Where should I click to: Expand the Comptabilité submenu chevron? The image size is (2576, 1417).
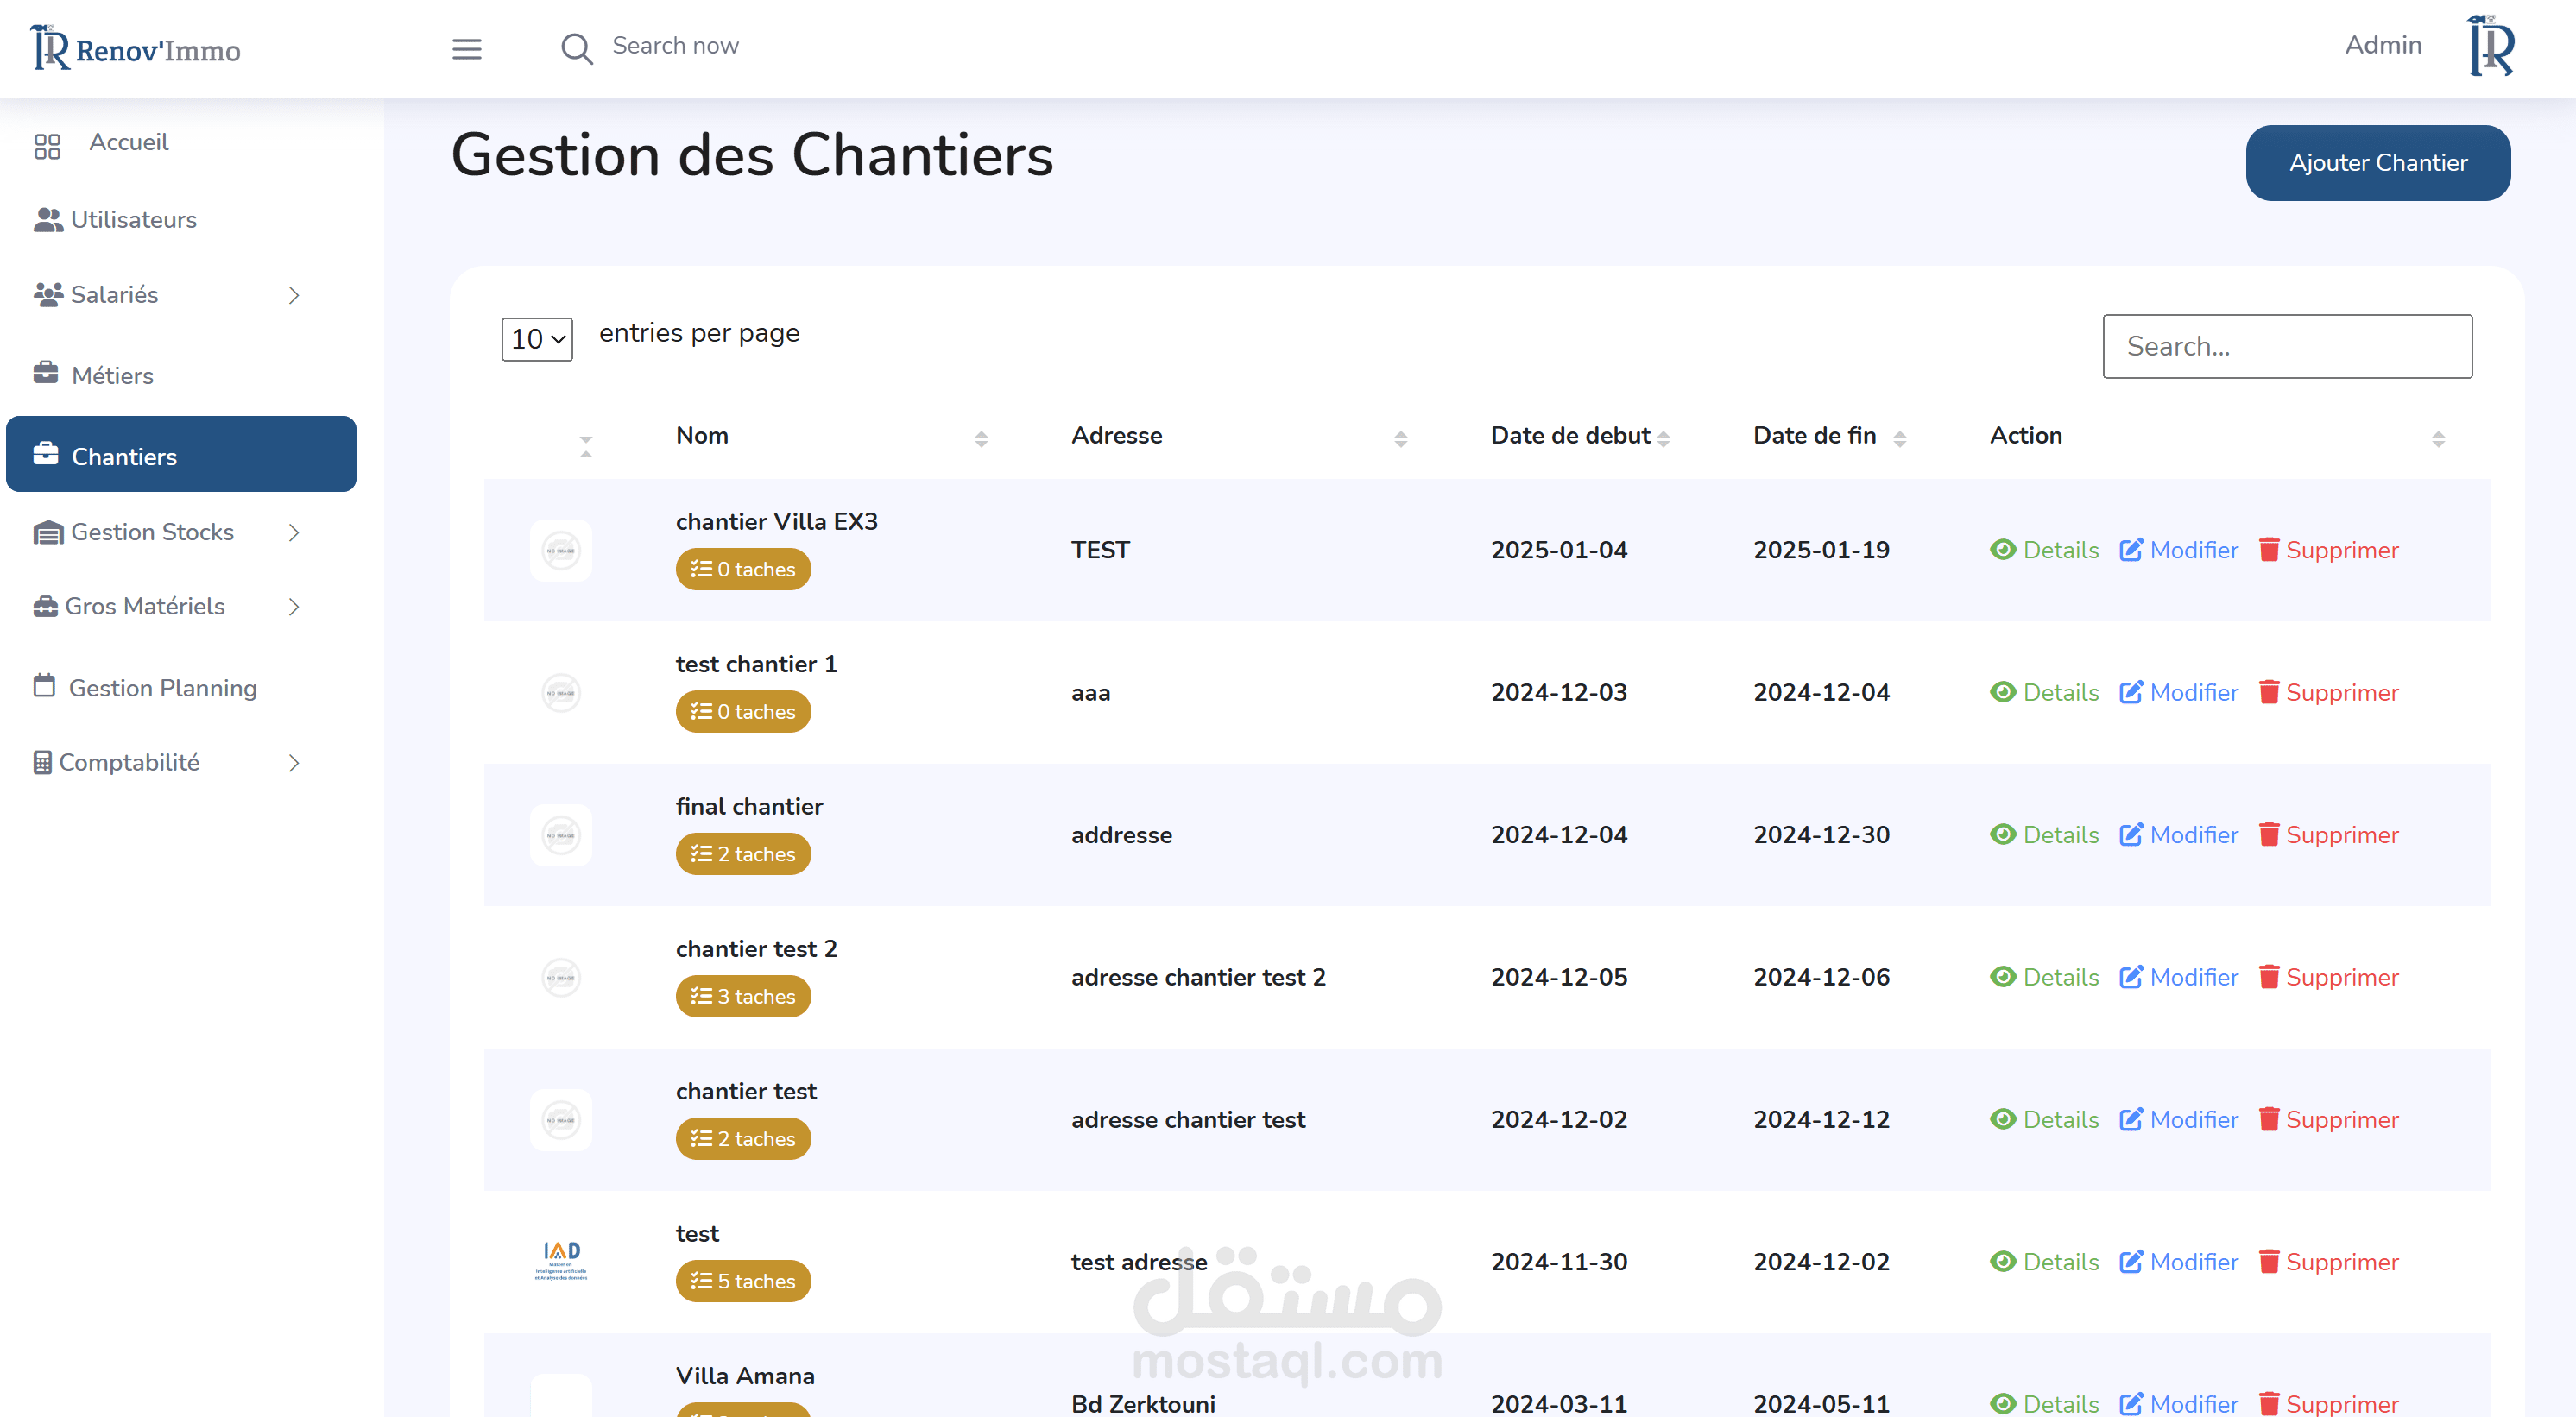click(293, 763)
